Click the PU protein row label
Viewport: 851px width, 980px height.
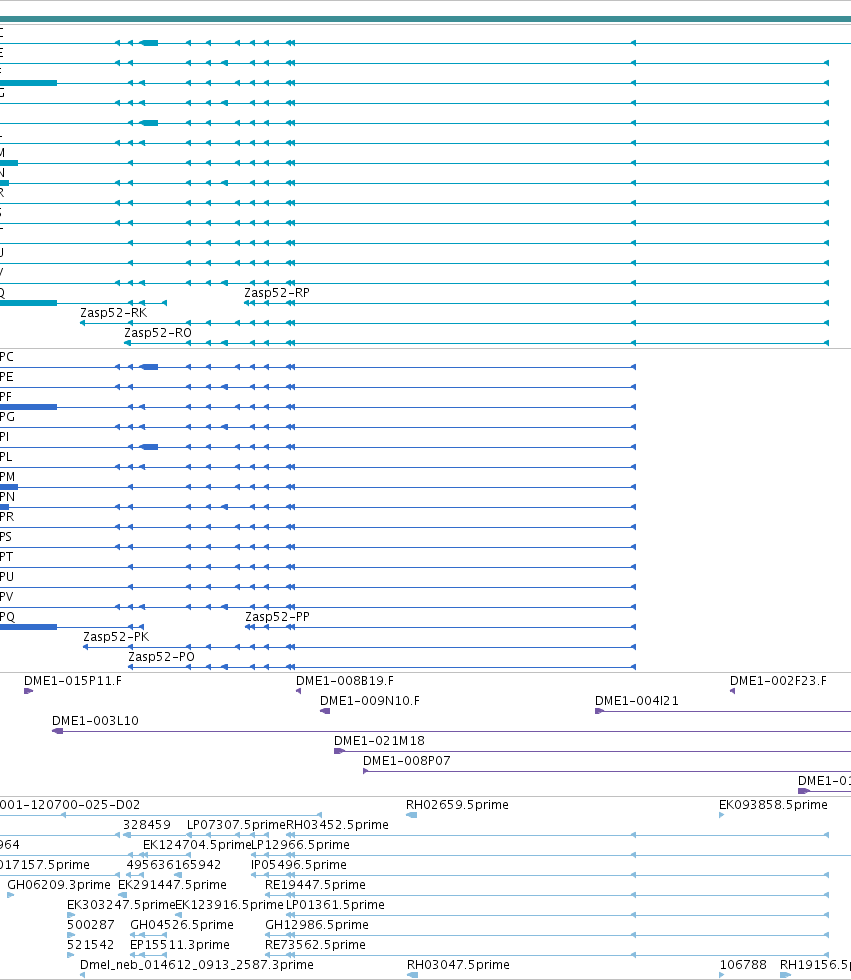[6, 576]
